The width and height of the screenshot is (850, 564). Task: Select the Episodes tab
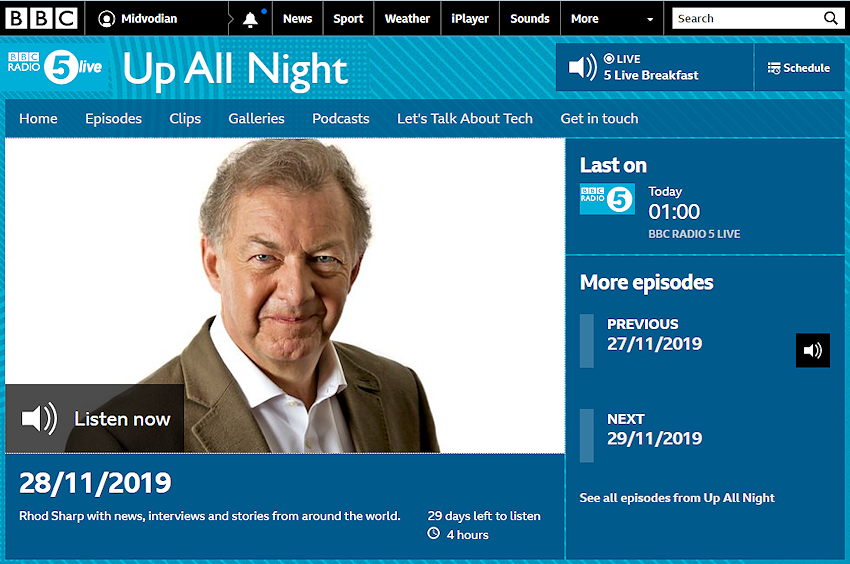[x=113, y=118]
